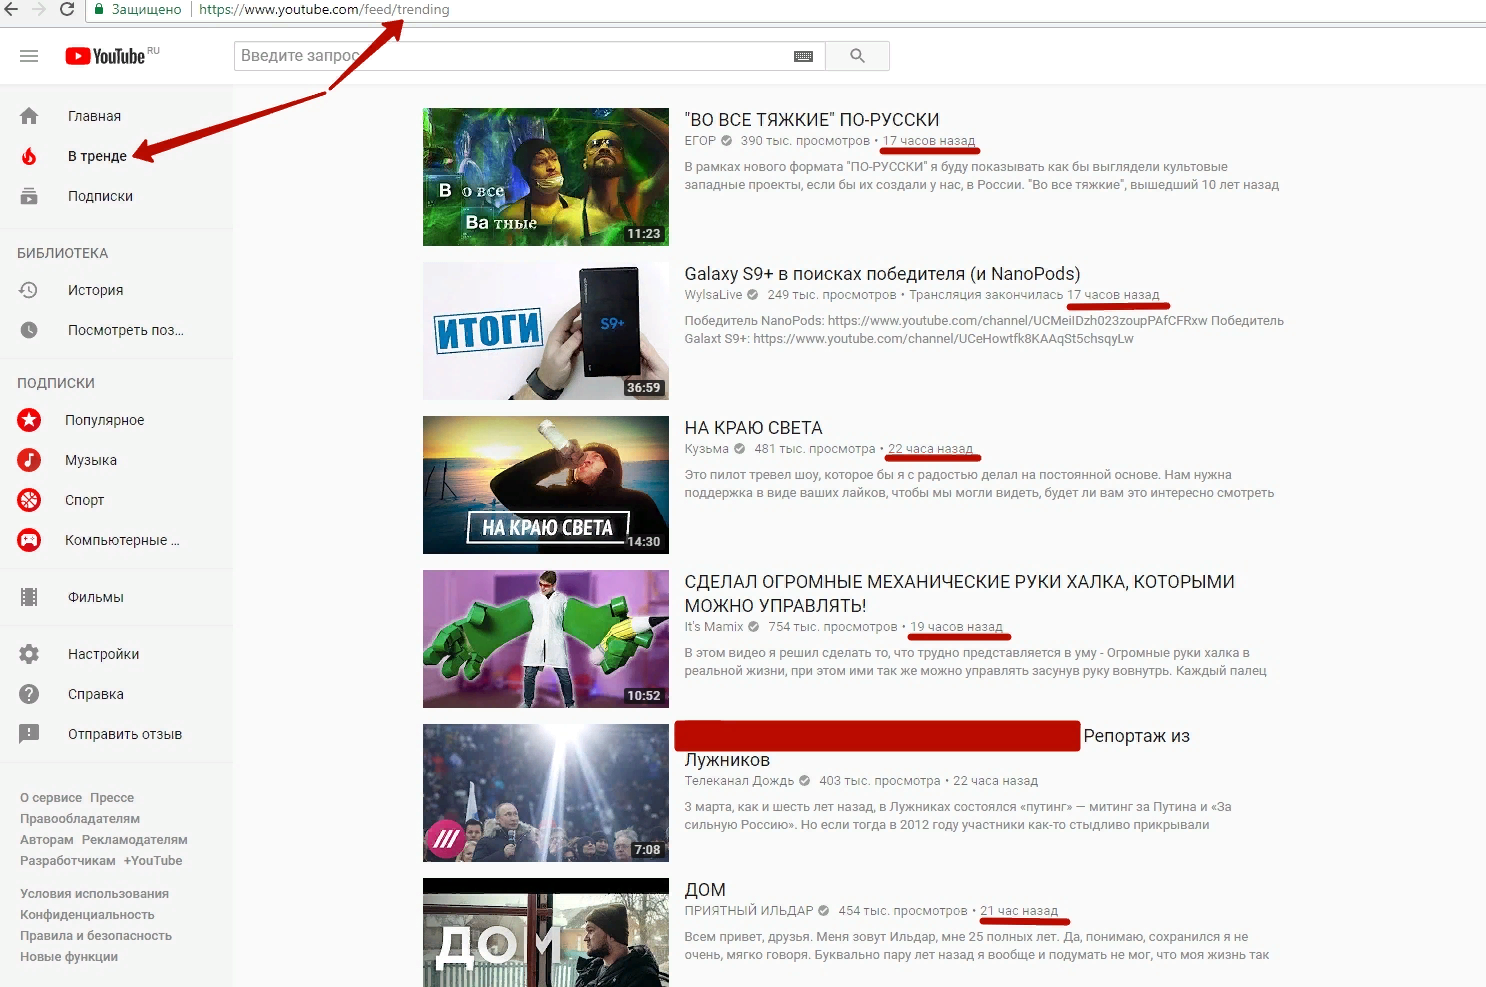Open the Музыка subscription channel
Image resolution: width=1486 pixels, height=987 pixels.
tap(91, 460)
